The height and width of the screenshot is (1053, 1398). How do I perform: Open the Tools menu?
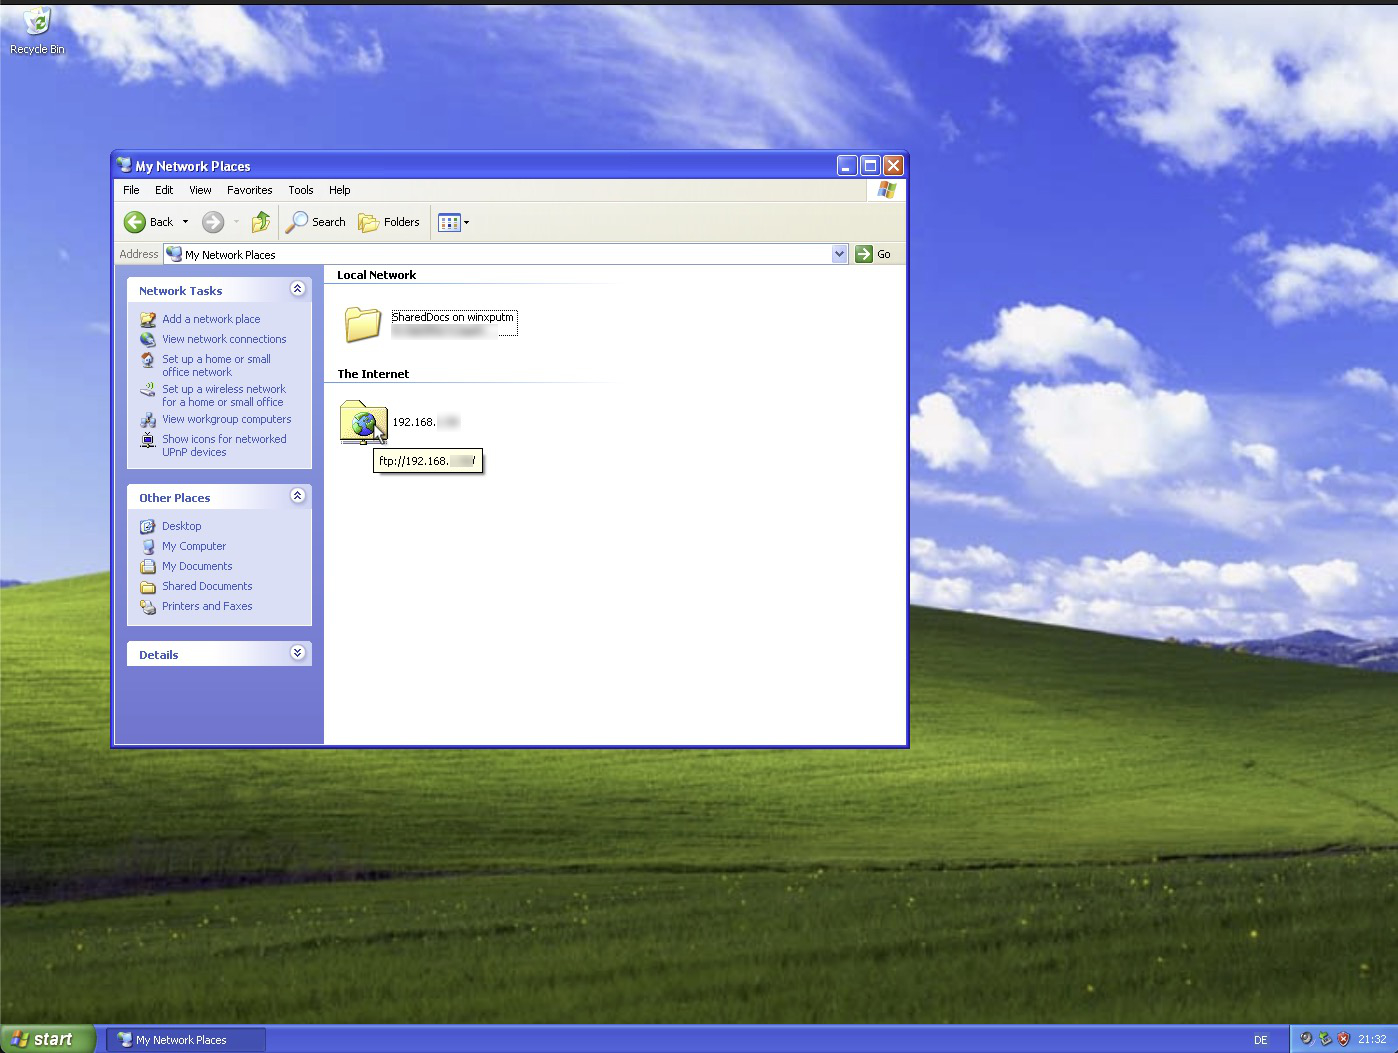click(x=300, y=190)
